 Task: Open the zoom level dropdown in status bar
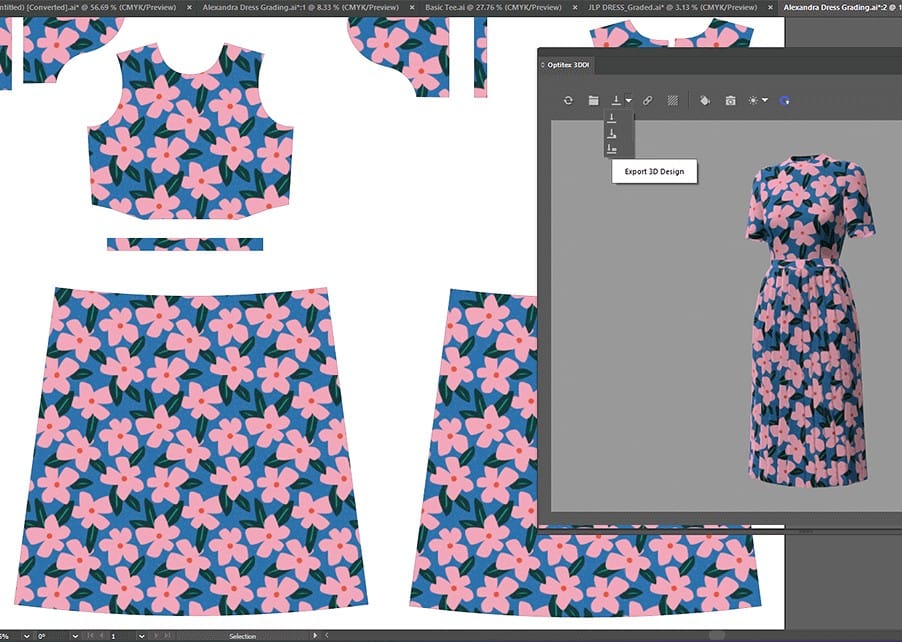[25, 636]
